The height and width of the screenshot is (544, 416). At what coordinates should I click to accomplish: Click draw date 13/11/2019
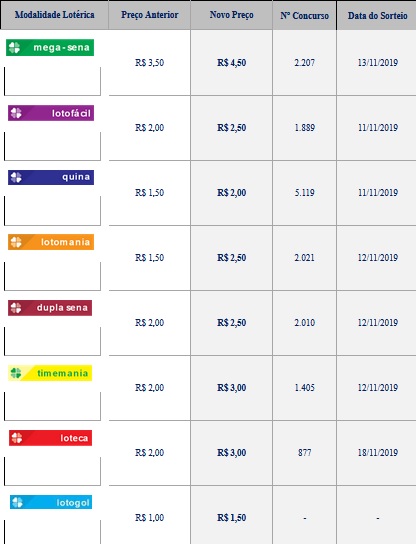click(x=378, y=63)
